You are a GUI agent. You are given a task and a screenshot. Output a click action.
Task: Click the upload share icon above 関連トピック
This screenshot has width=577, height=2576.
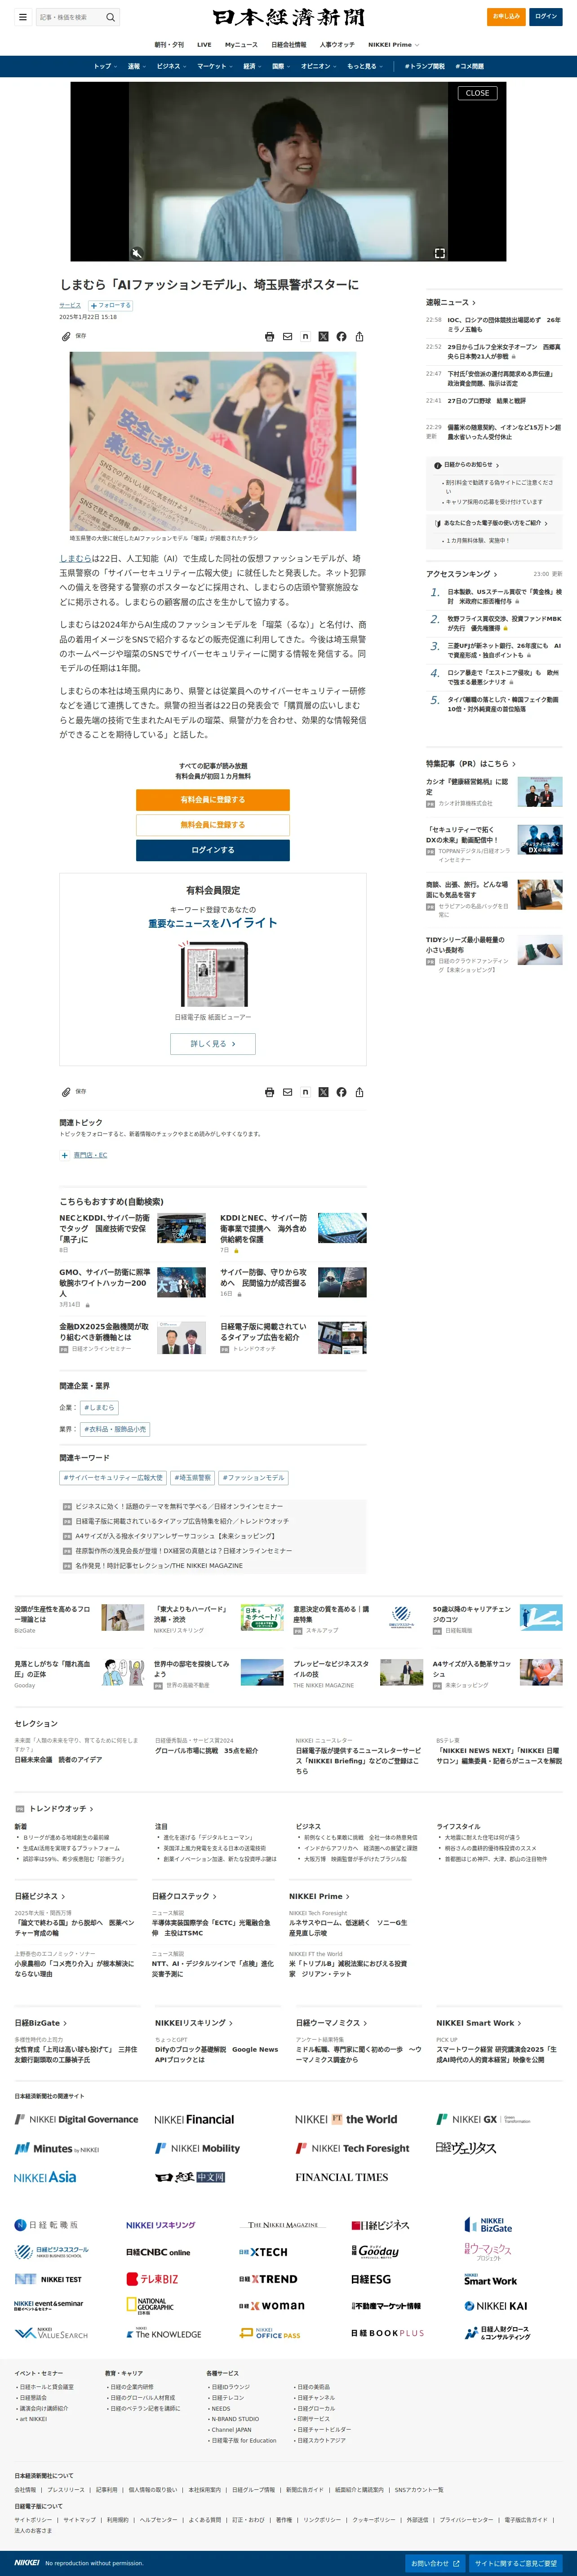pyautogui.click(x=359, y=1092)
